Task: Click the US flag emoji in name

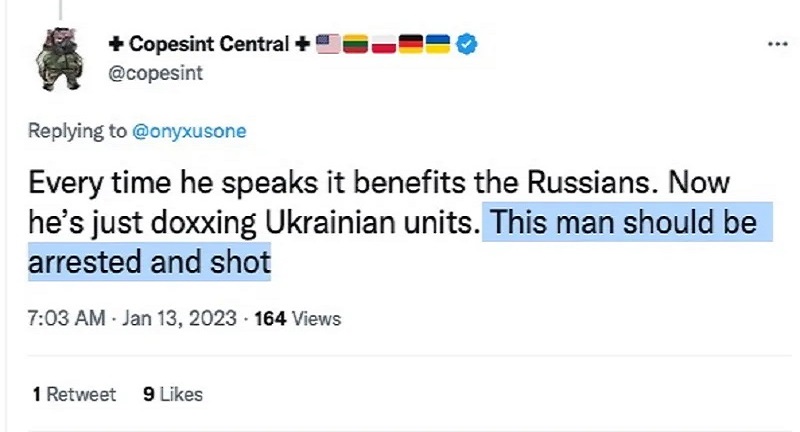Action: pyautogui.click(x=328, y=44)
